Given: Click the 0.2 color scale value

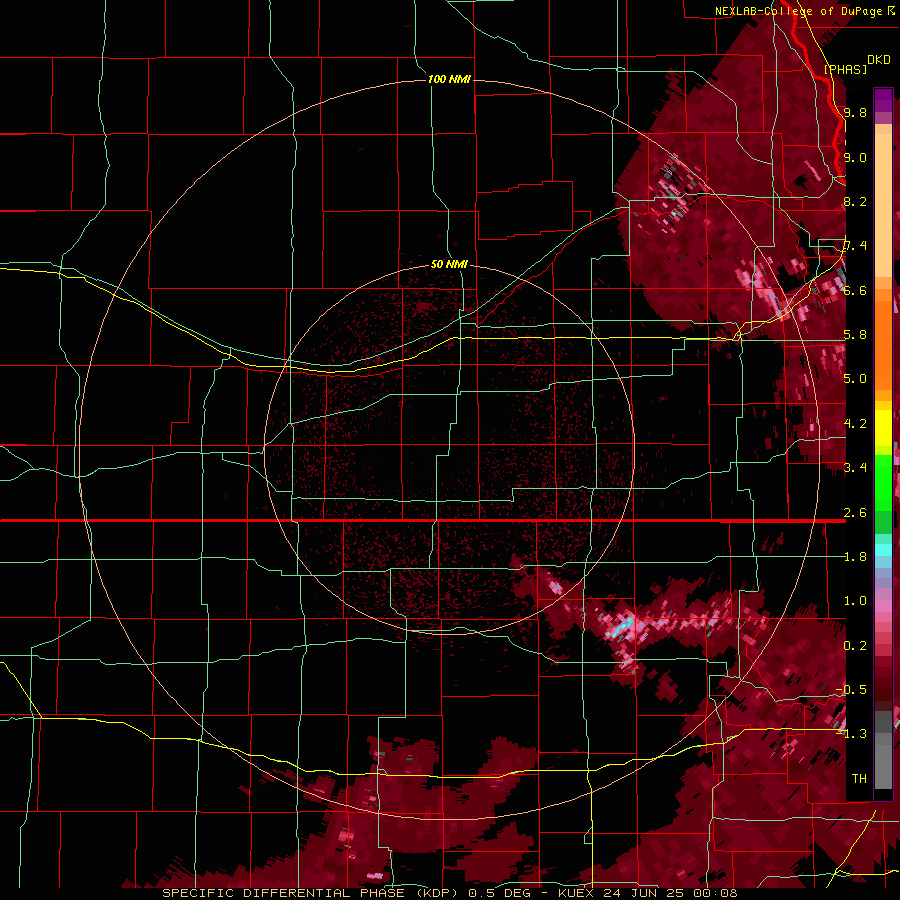Looking at the screenshot, I should coord(855,646).
